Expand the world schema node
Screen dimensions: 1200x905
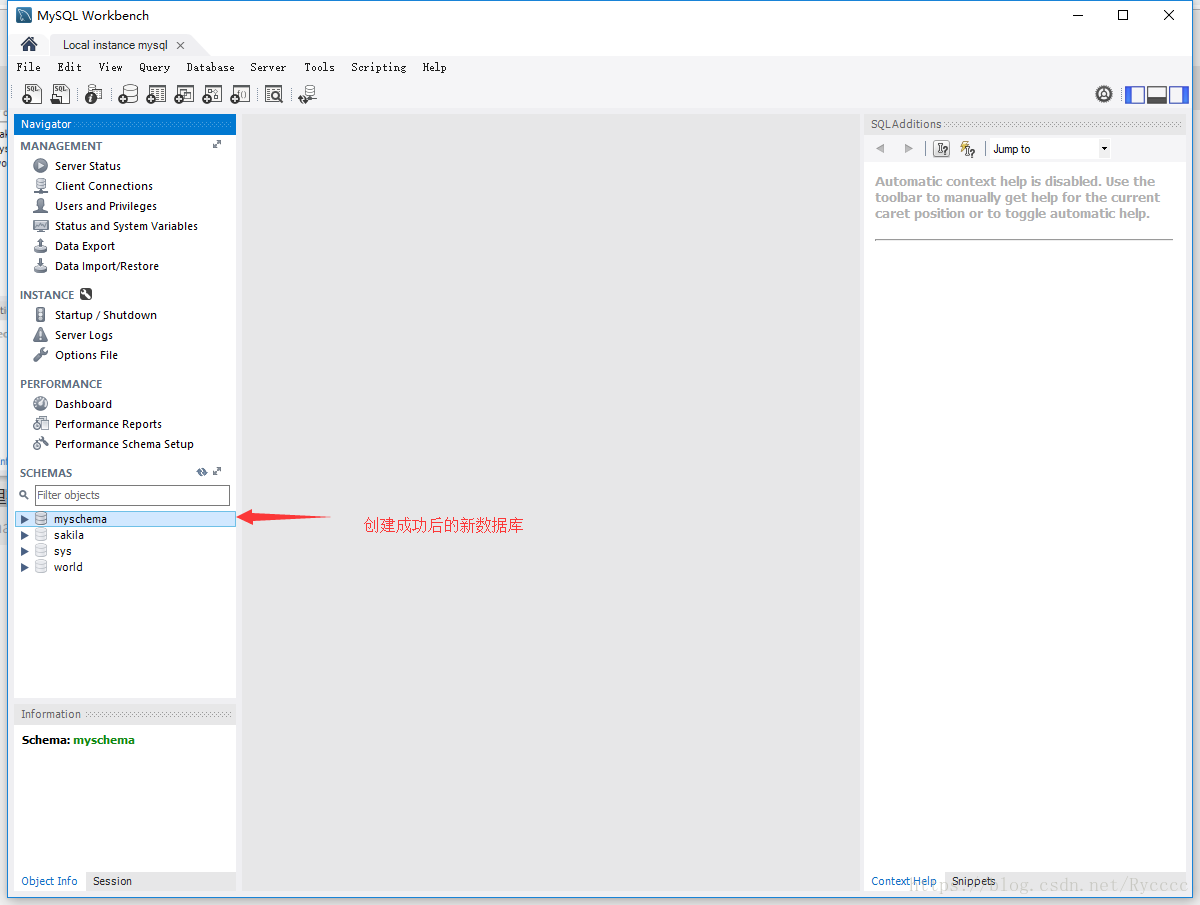click(25, 567)
